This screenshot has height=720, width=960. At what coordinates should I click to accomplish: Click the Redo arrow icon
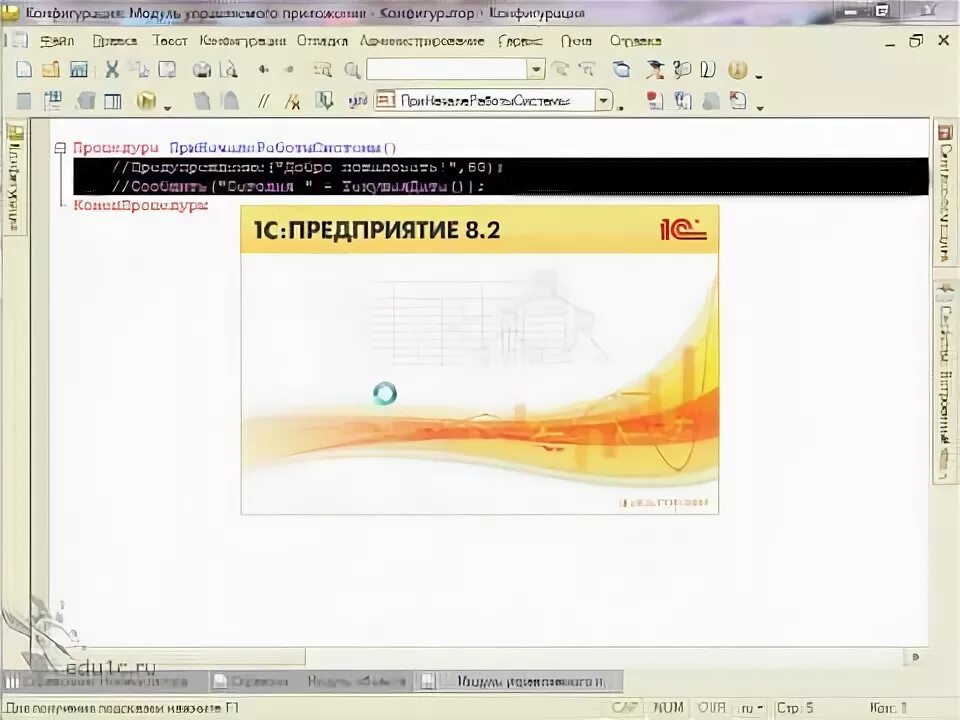[x=289, y=70]
